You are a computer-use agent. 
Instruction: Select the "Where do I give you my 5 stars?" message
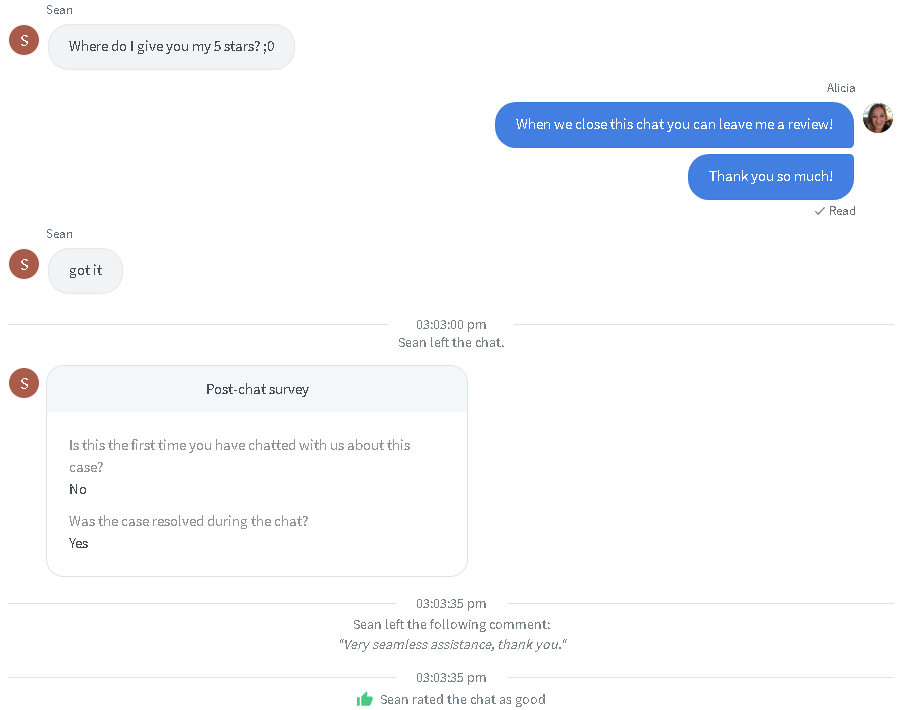[x=171, y=47]
